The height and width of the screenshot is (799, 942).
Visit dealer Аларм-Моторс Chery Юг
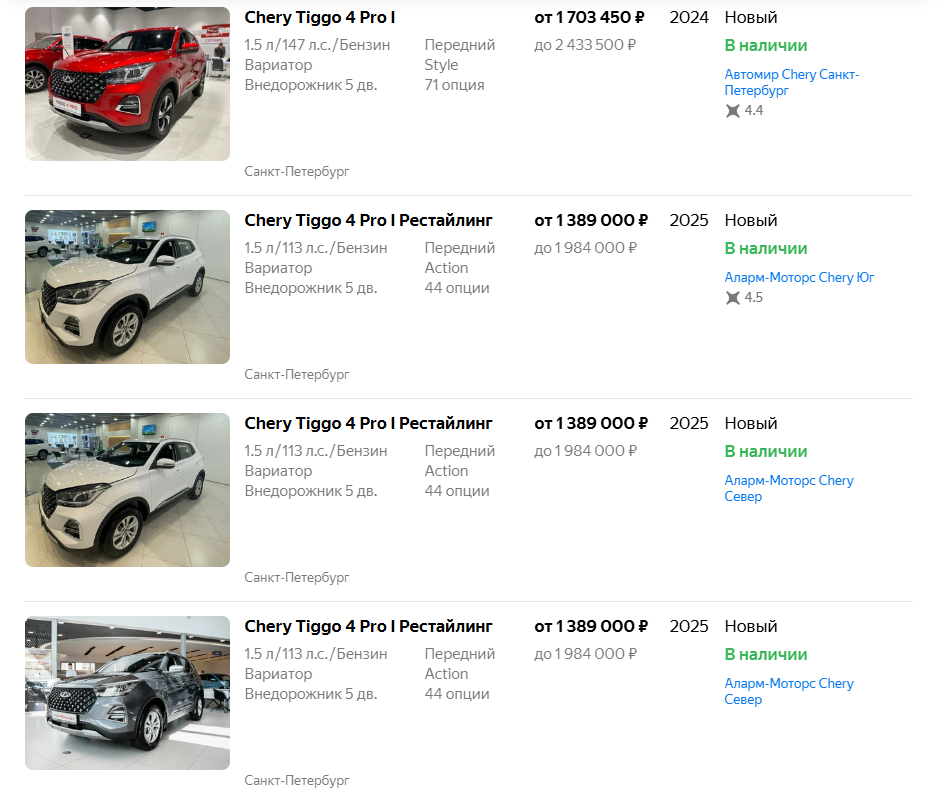tap(799, 278)
